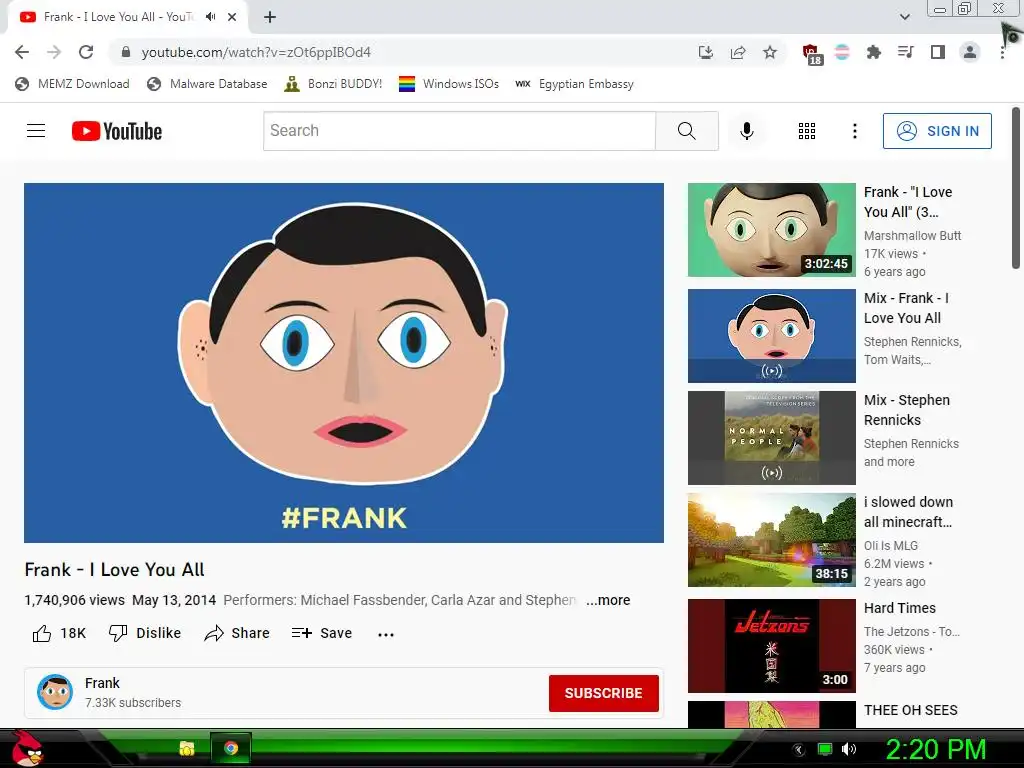Open the Bonzi BUDDY! bookmark

[333, 84]
